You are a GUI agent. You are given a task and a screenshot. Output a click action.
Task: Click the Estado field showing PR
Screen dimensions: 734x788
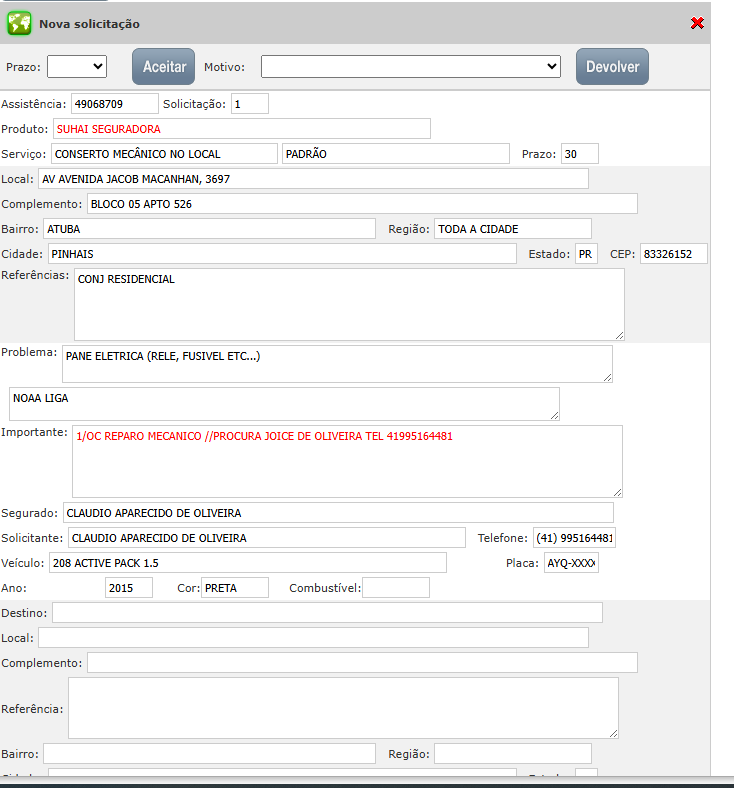coord(586,254)
